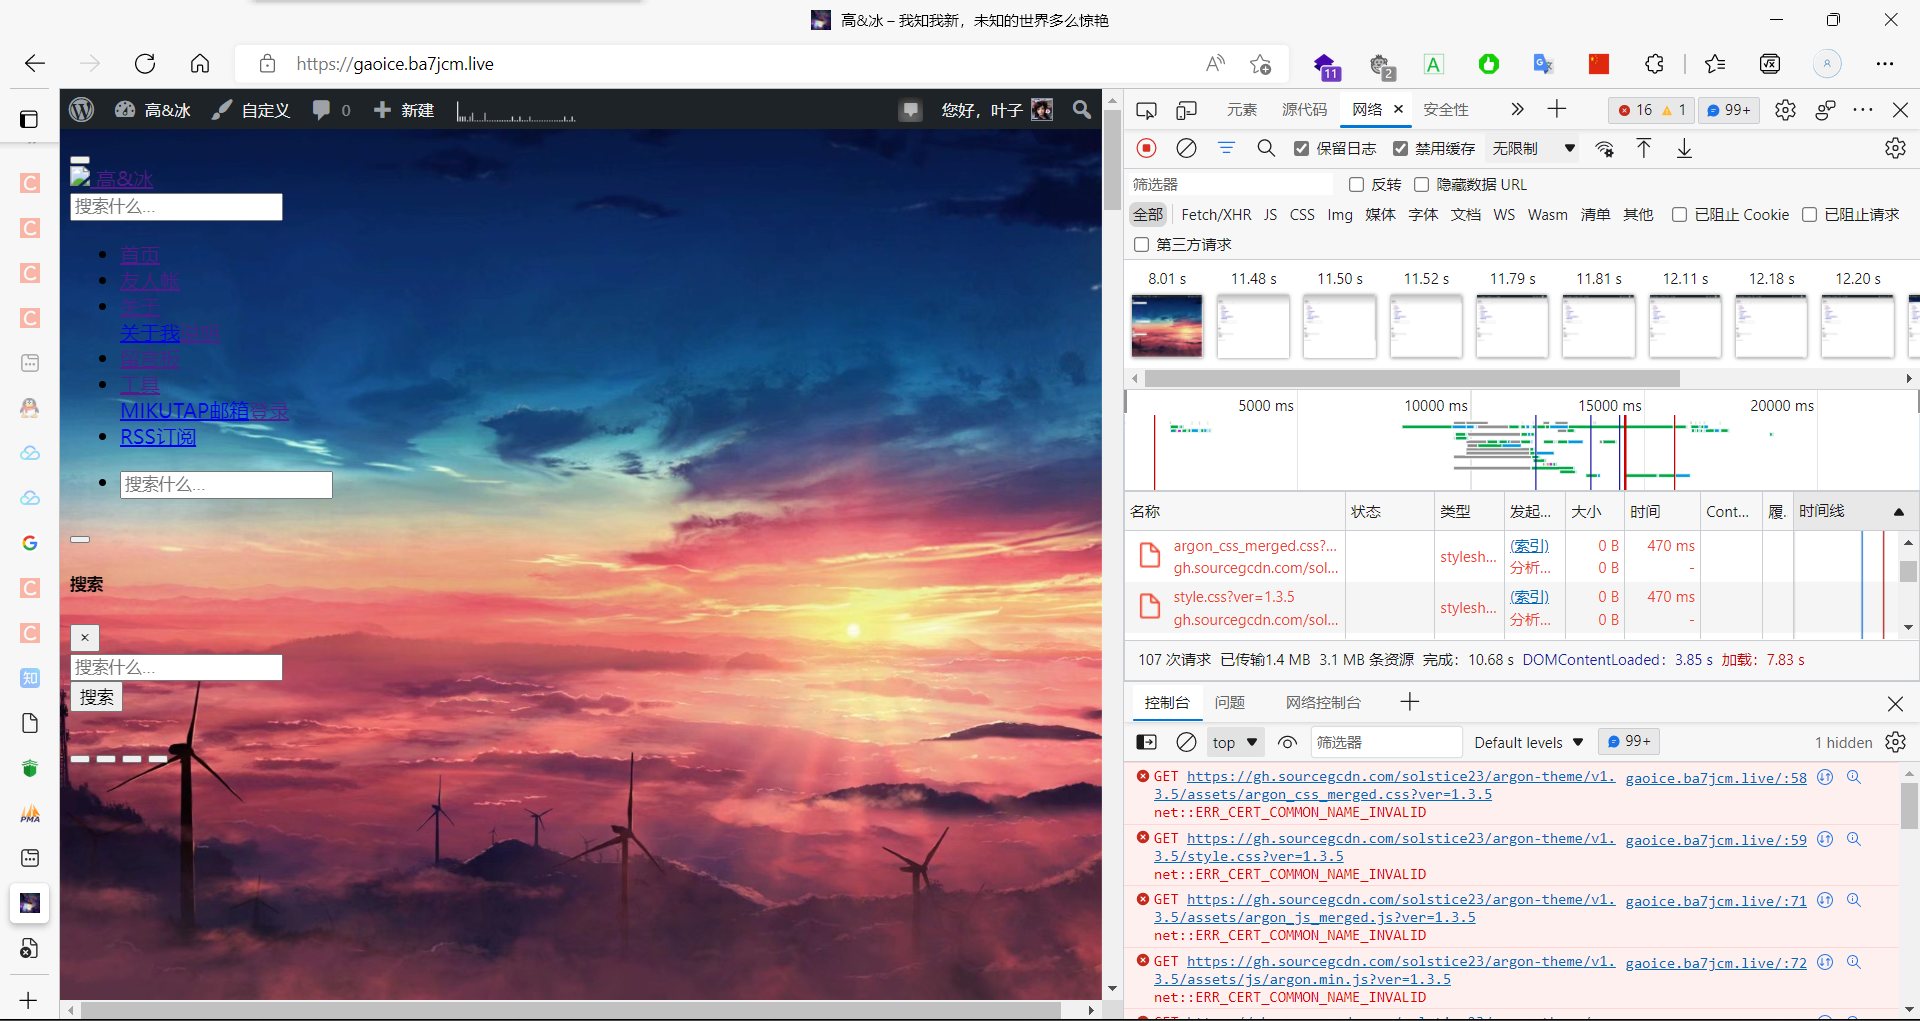Open the RSS订阅 link on the webpage
The width and height of the screenshot is (1920, 1021).
tap(157, 437)
